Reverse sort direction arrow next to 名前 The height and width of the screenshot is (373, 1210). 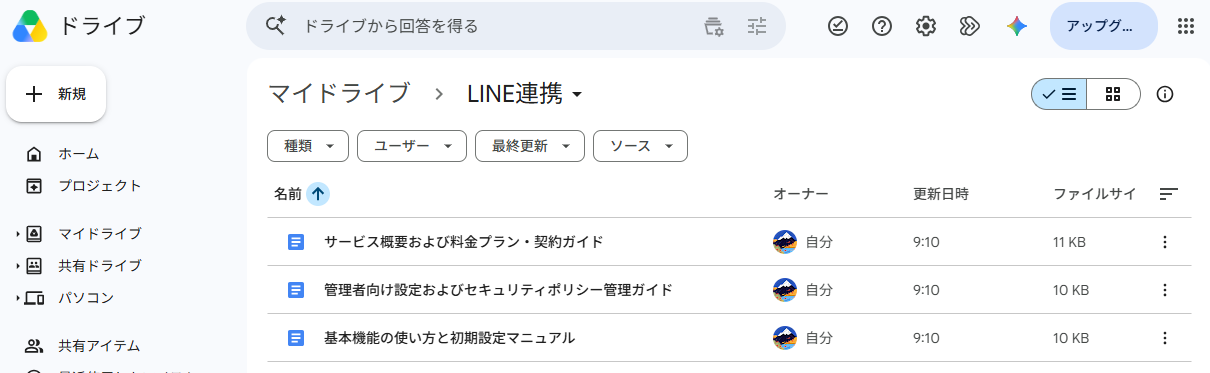[318, 194]
